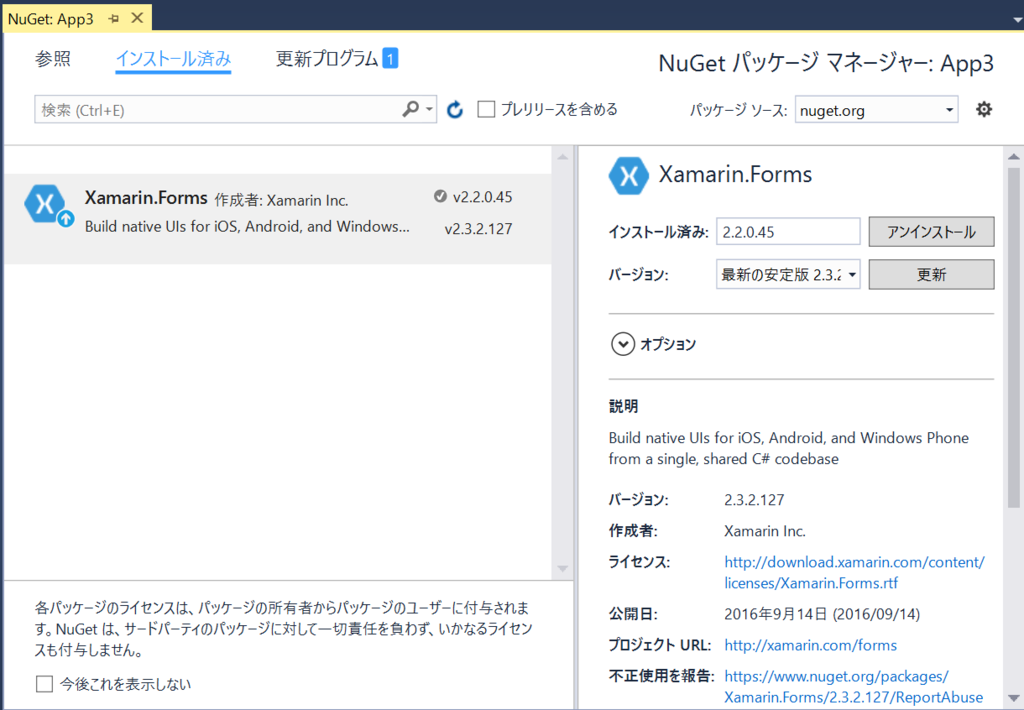Click v2.3.2.127 in package row
Image resolution: width=1024 pixels, height=710 pixels.
point(478,229)
